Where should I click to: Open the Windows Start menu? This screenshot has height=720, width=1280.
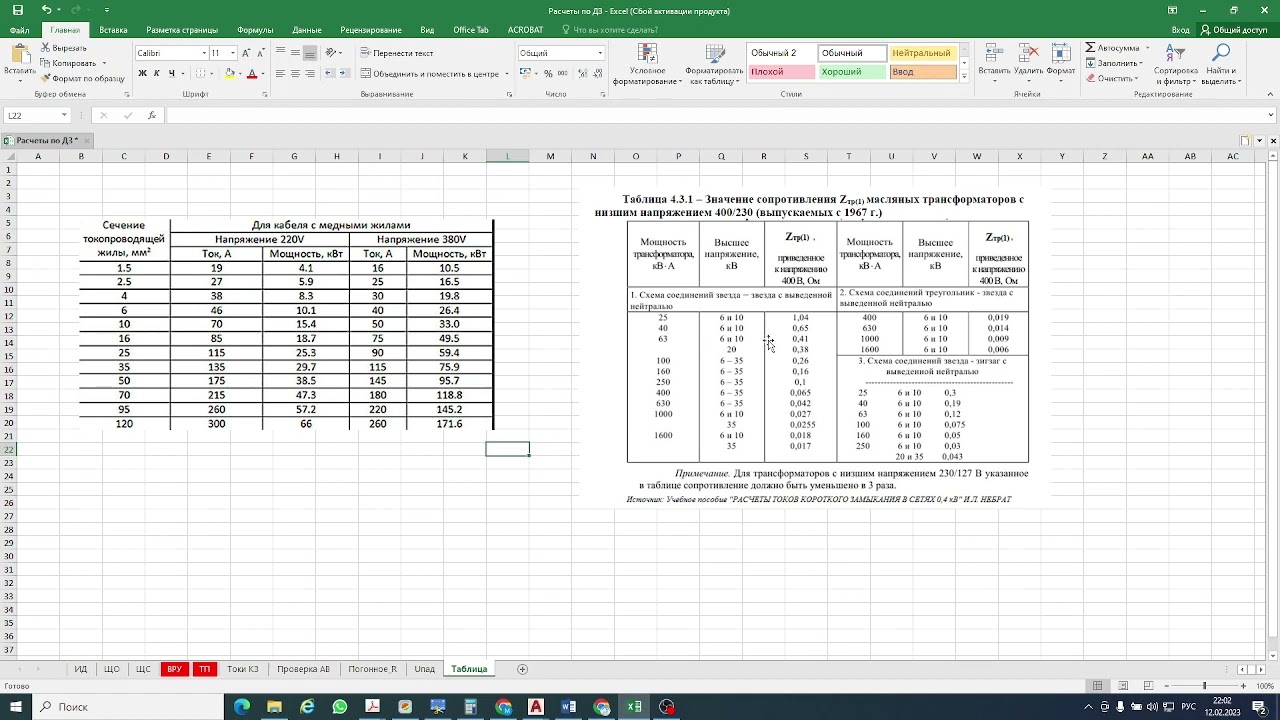pos(16,707)
